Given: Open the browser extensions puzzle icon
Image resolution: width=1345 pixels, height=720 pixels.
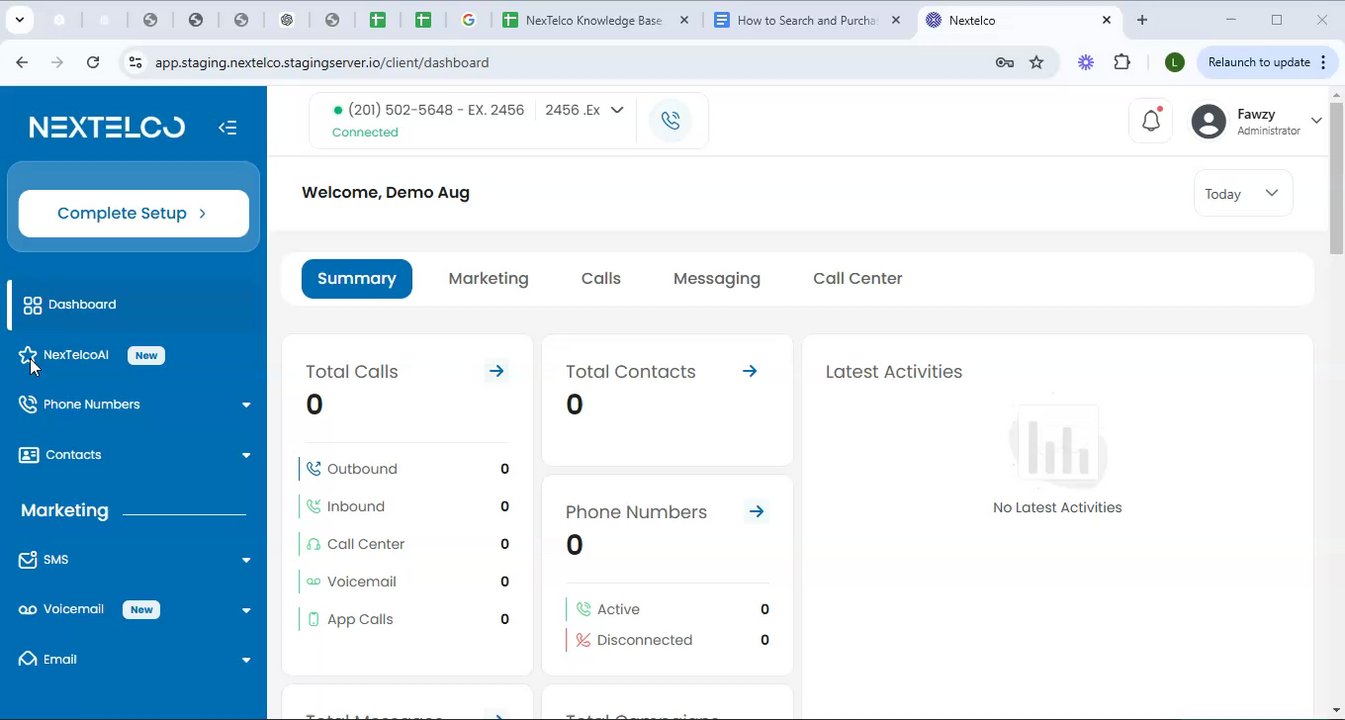Looking at the screenshot, I should point(1122,62).
